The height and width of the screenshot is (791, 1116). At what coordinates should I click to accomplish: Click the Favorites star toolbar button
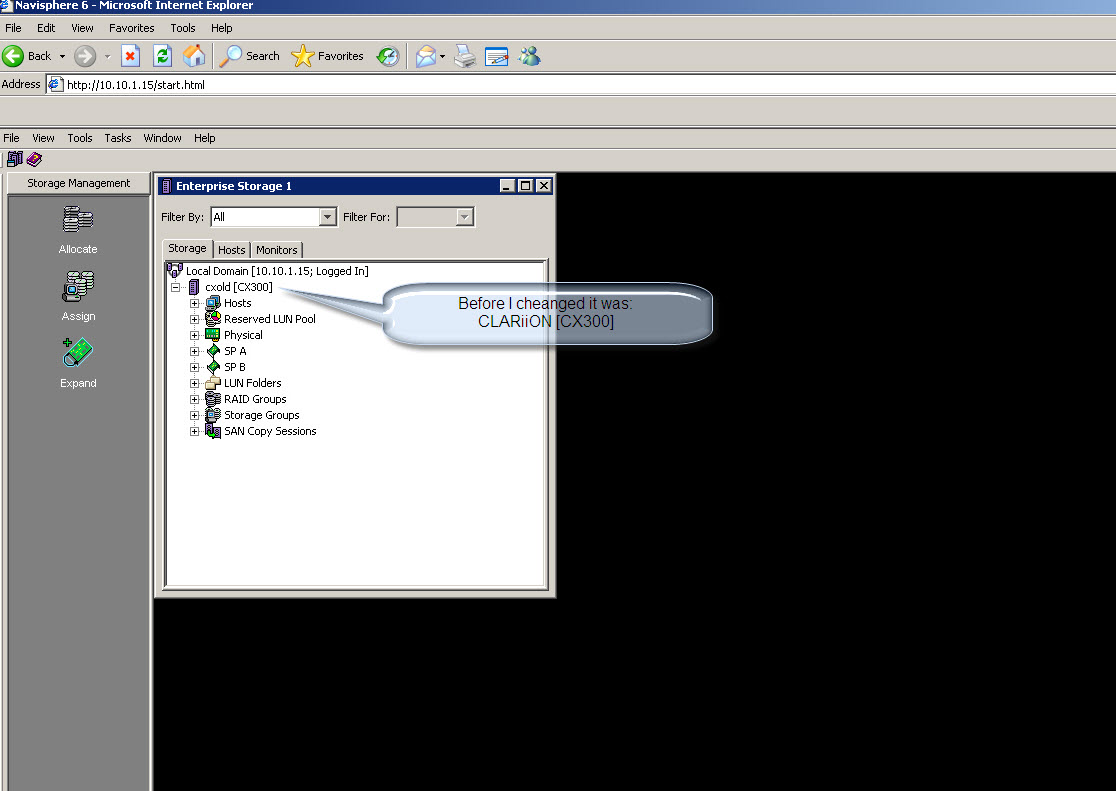coord(327,56)
